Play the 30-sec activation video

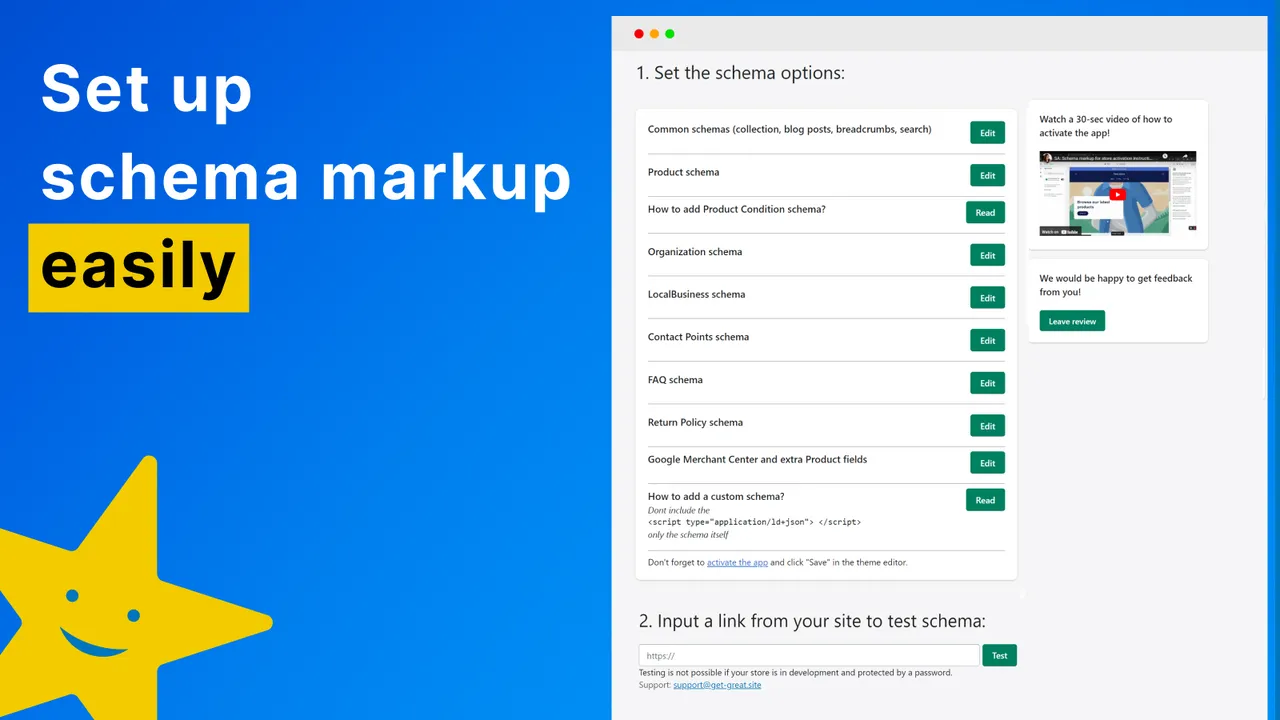[x=1117, y=194]
